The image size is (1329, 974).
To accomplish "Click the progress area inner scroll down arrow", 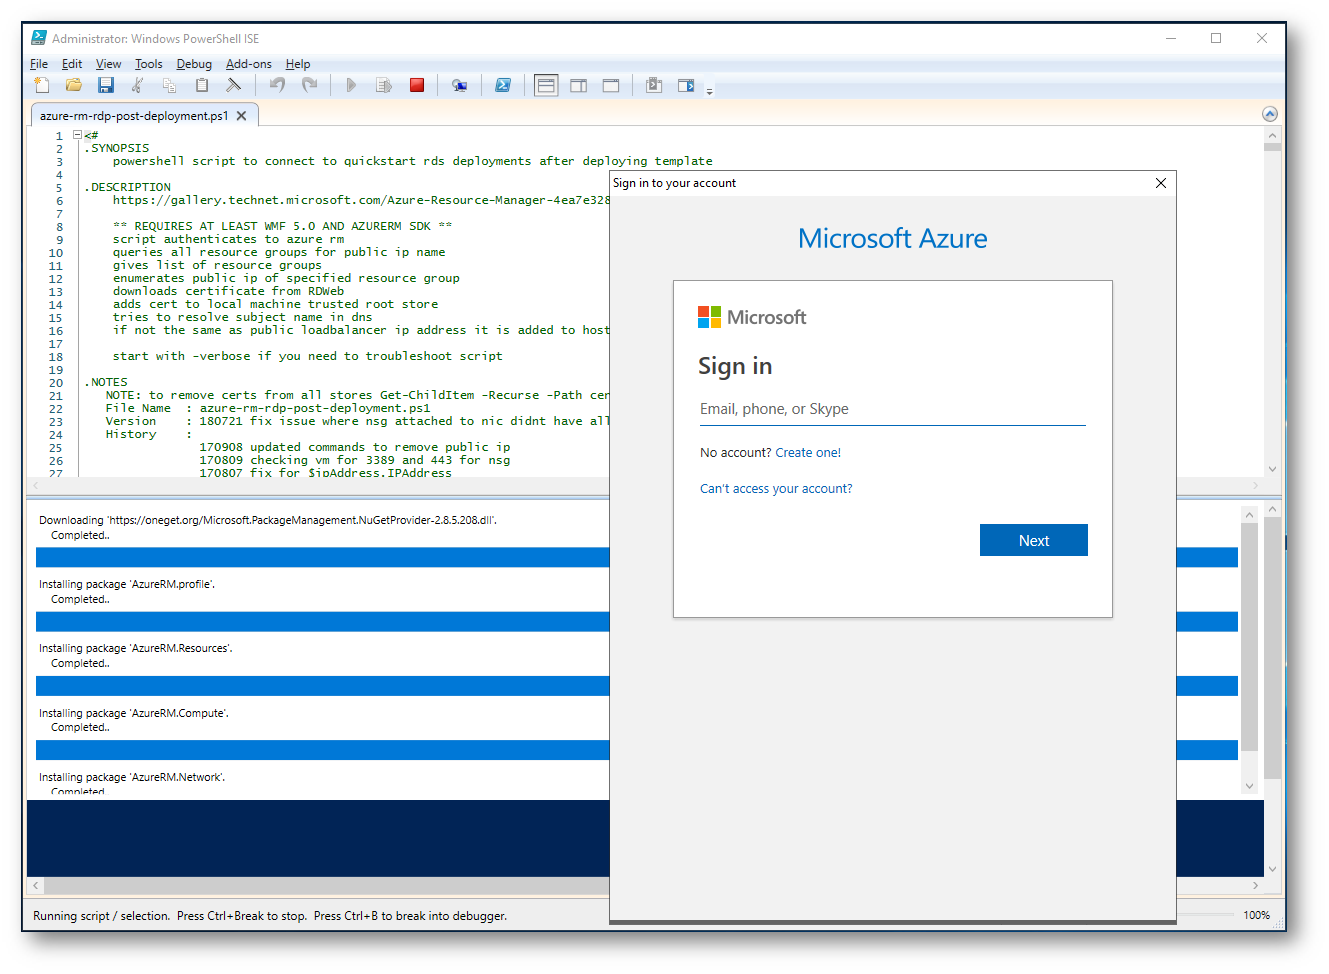I will (1249, 786).
